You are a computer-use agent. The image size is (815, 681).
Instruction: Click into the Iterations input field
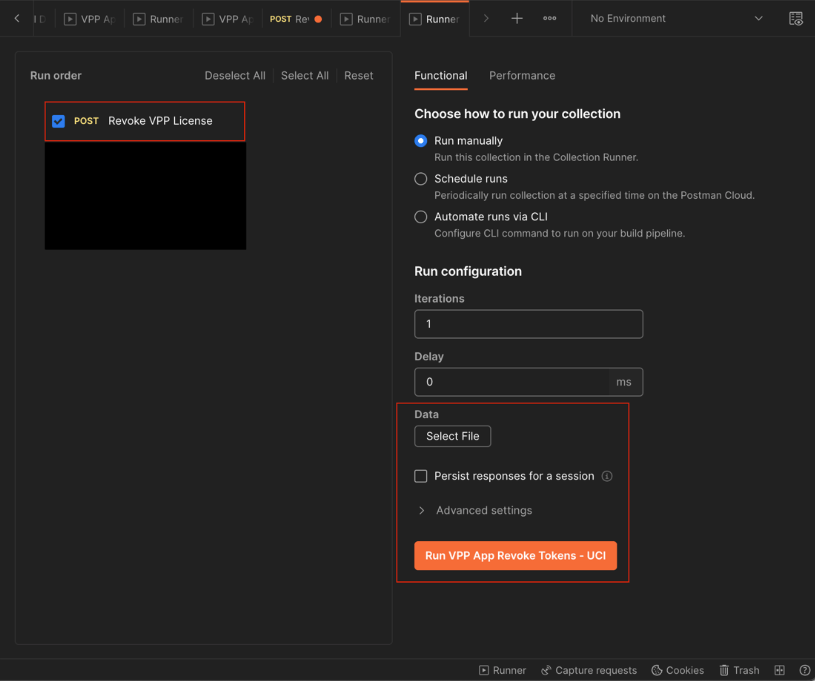pyautogui.click(x=528, y=324)
